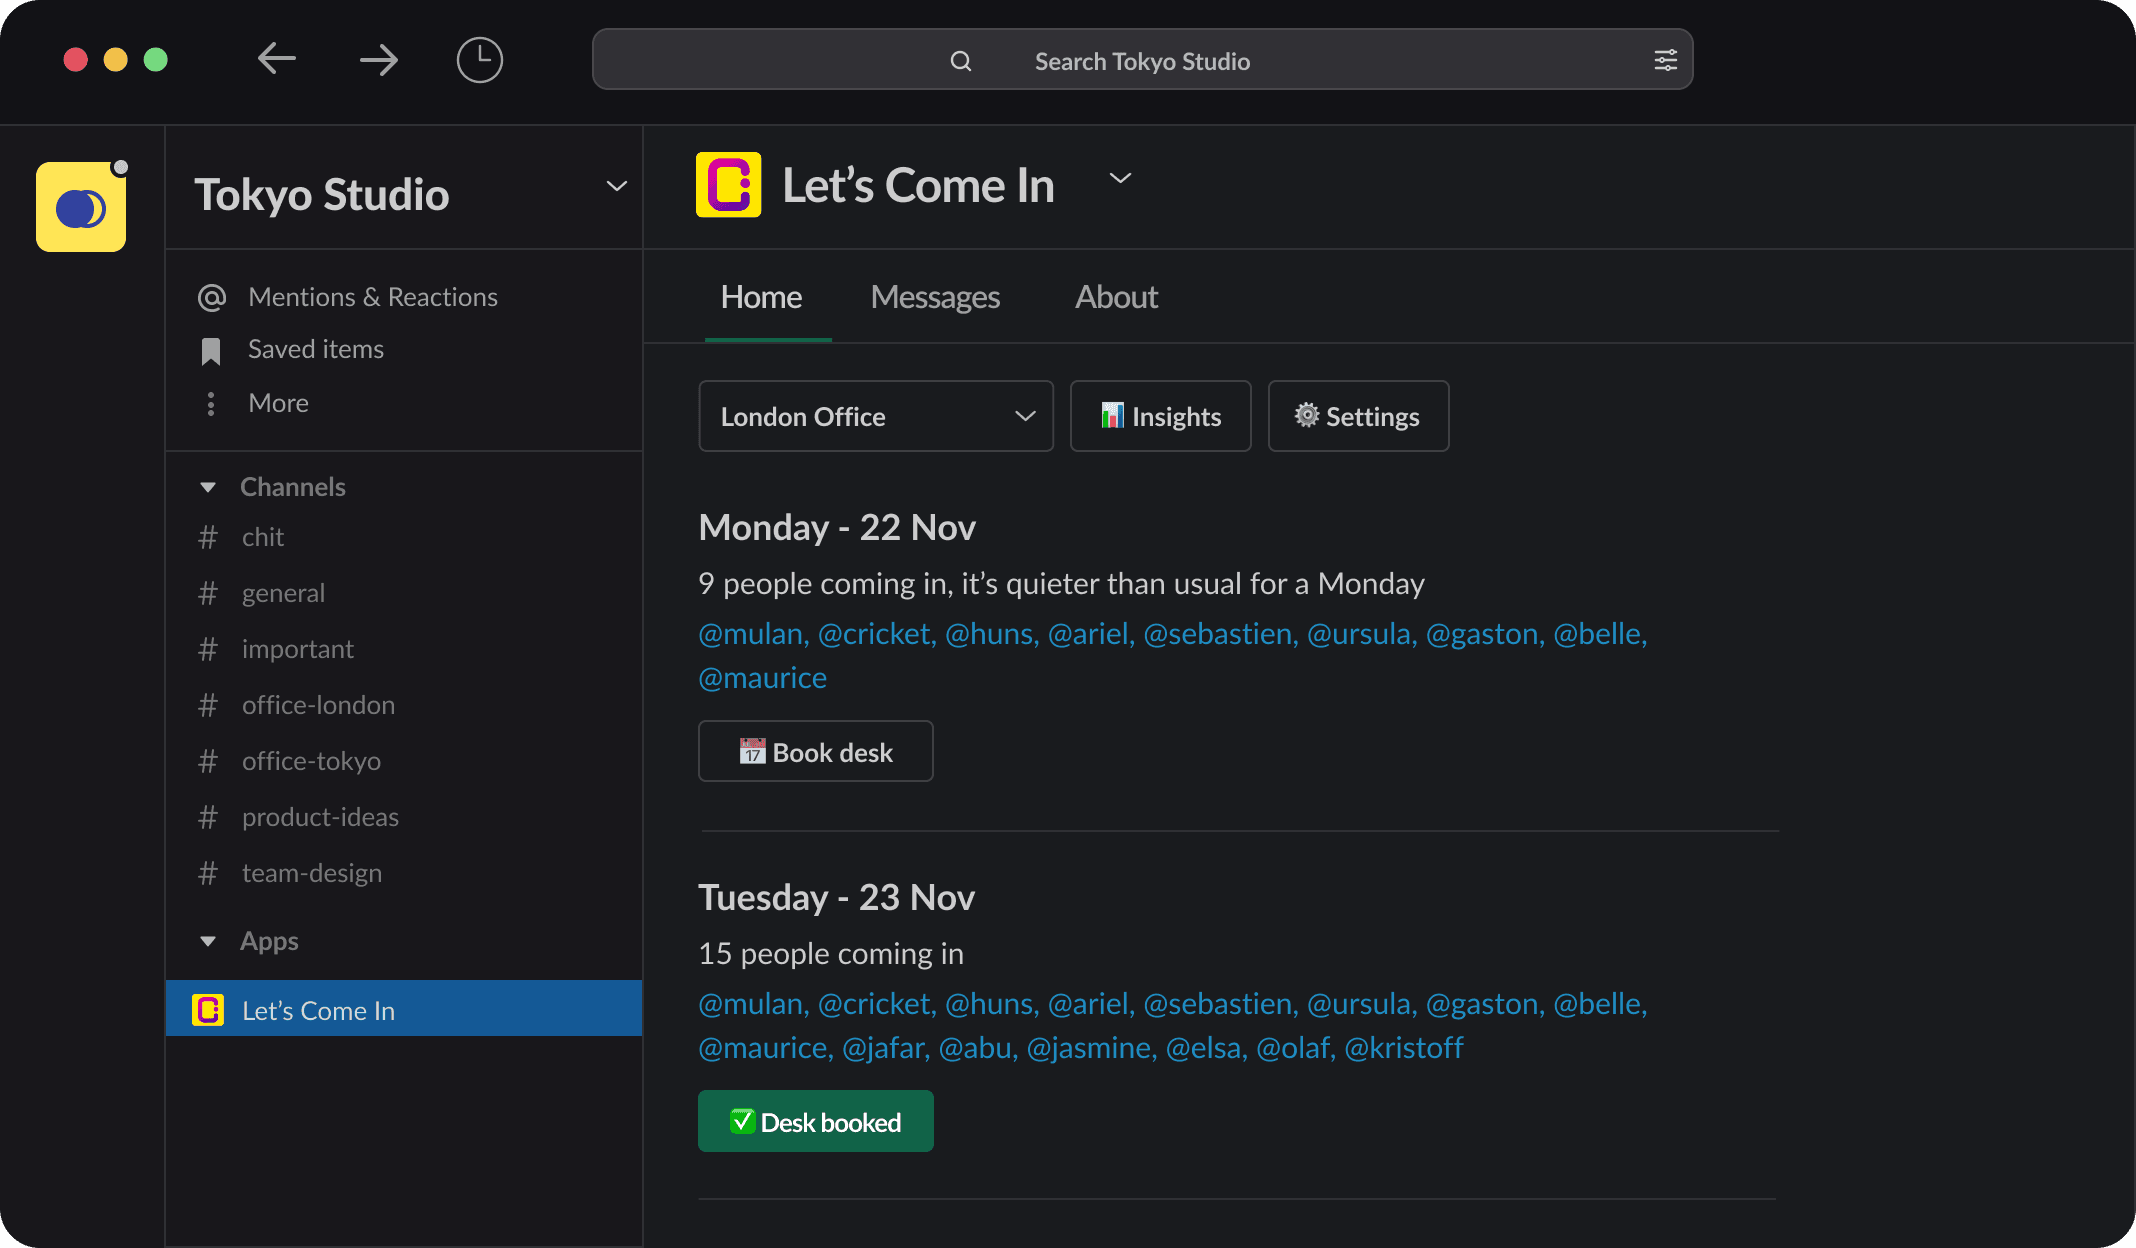Click Book desk for Monday
This screenshot has height=1248, width=2136.
(x=815, y=751)
